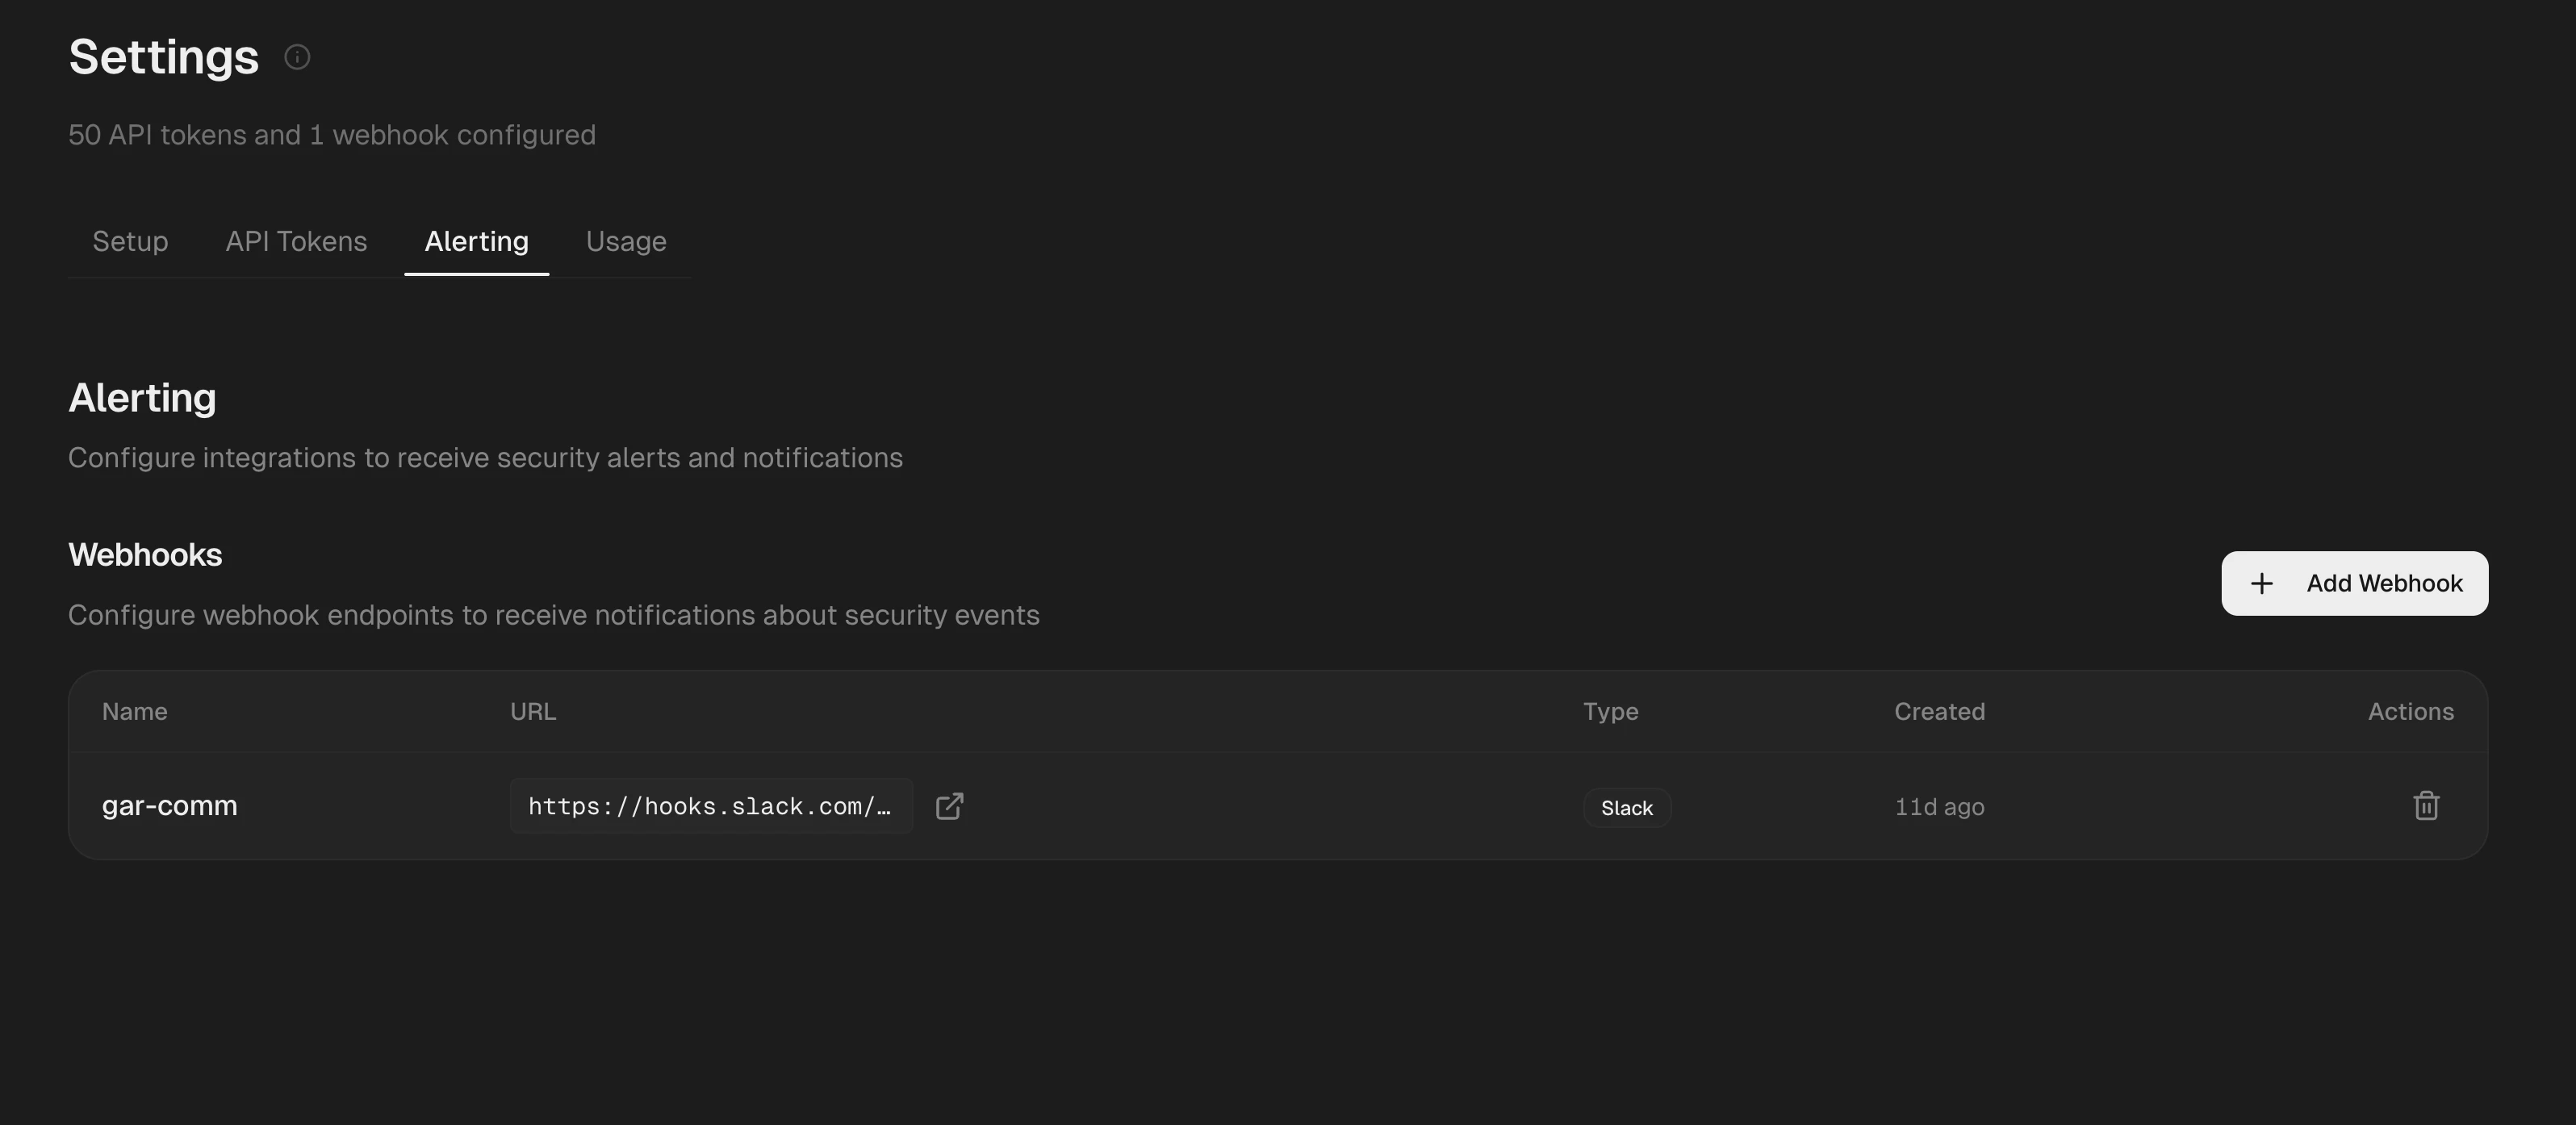Screen dimensions: 2576x1125
Task: Open the API Tokens tab
Action: pos(296,241)
